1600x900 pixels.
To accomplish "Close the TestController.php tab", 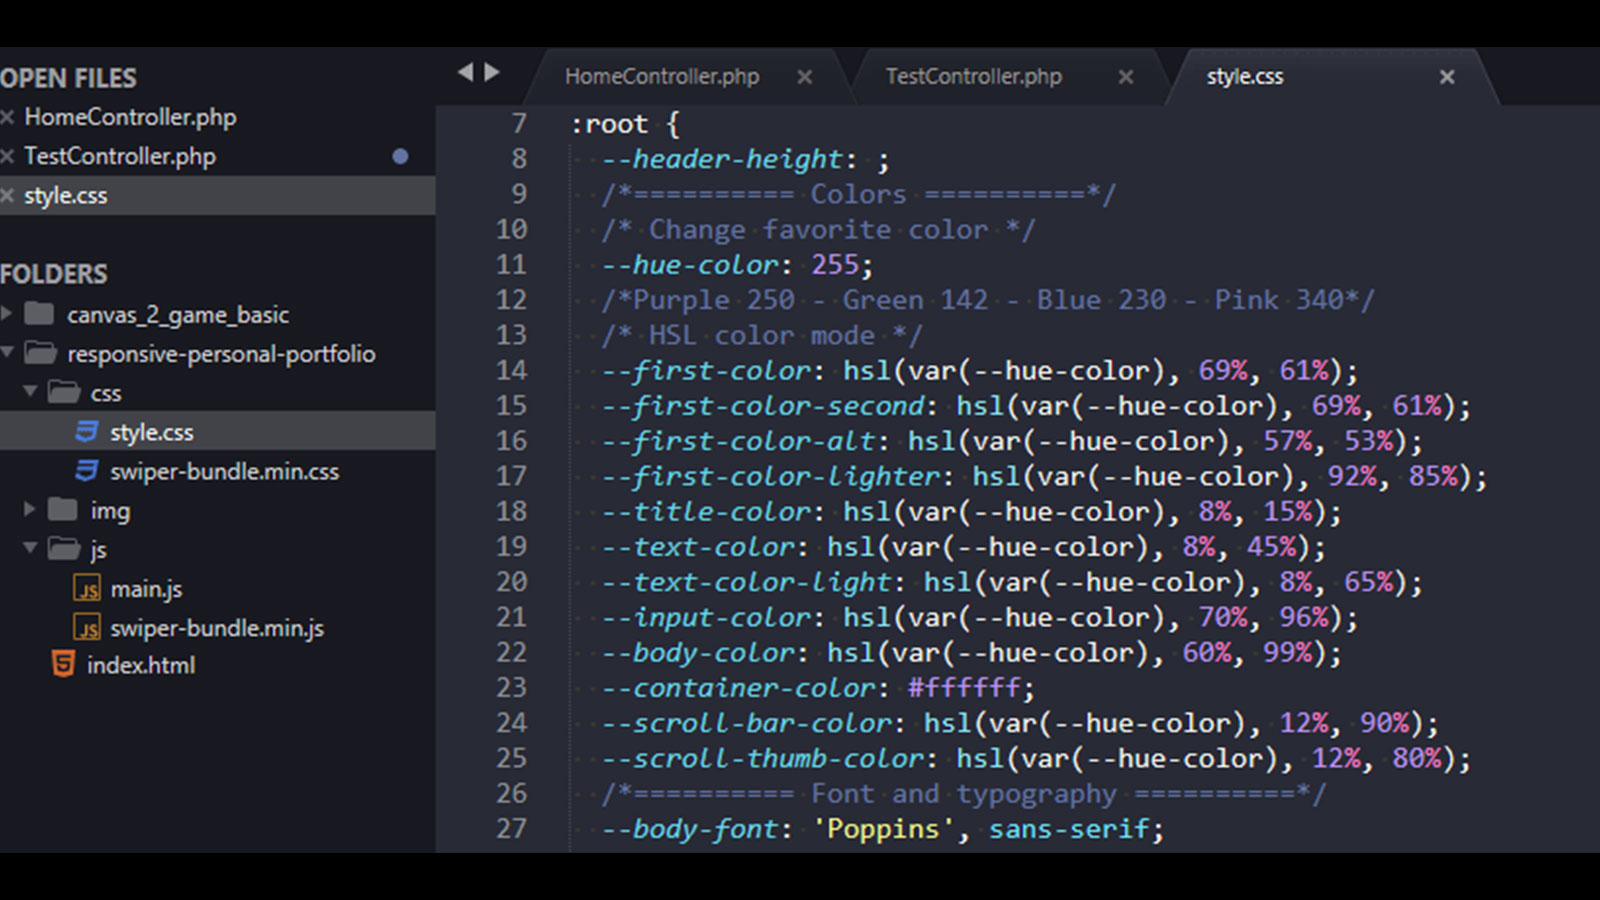I will coord(1126,77).
